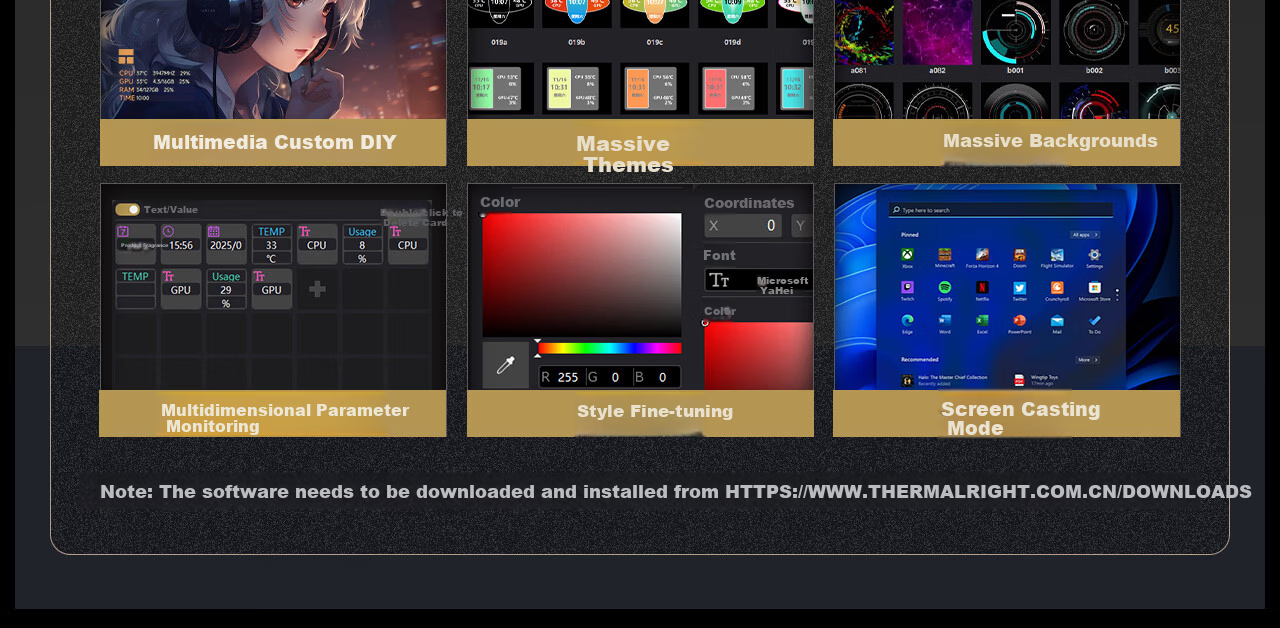Click the R value field showing 255

pyautogui.click(x=562, y=377)
